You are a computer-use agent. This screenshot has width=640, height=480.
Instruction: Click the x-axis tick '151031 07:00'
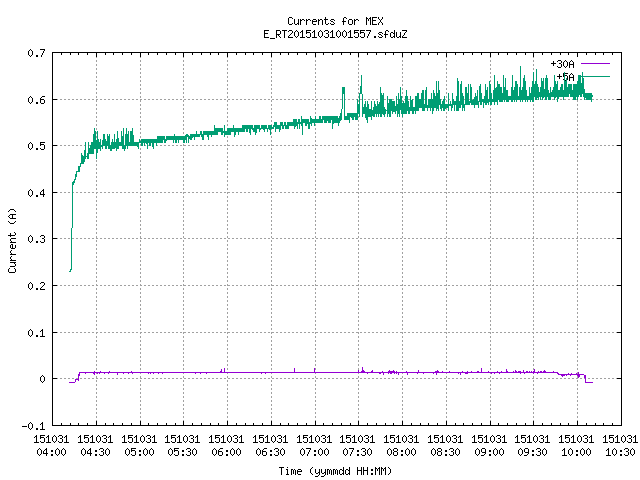(x=314, y=446)
